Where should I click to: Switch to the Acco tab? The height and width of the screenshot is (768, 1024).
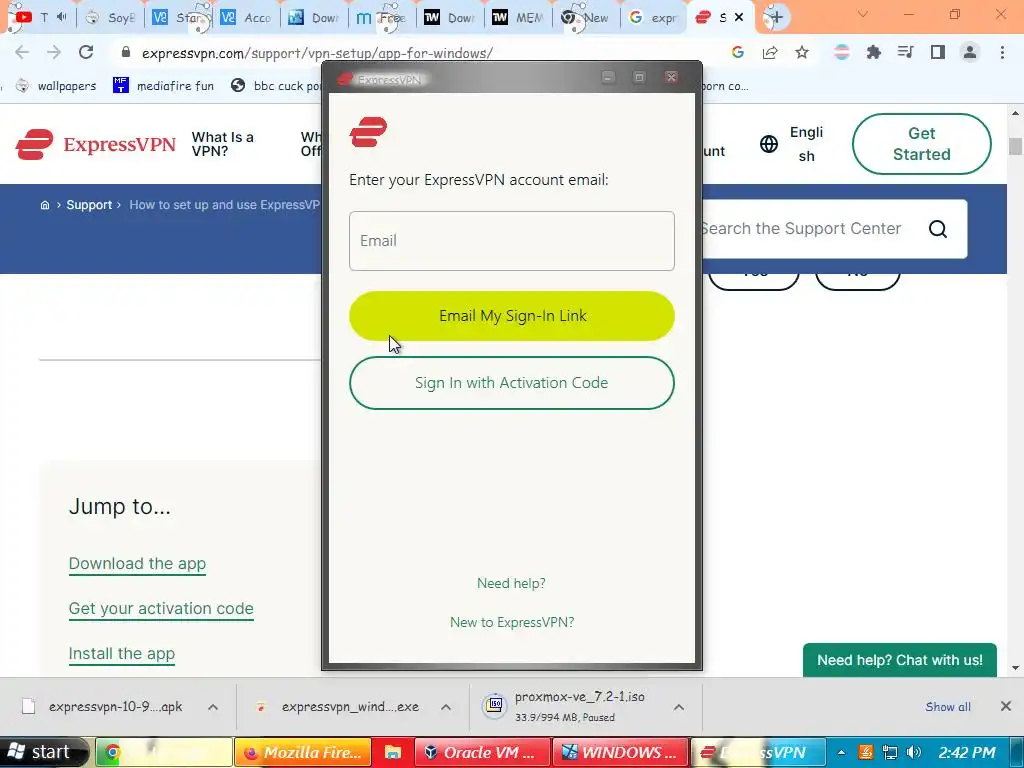[x=247, y=18]
